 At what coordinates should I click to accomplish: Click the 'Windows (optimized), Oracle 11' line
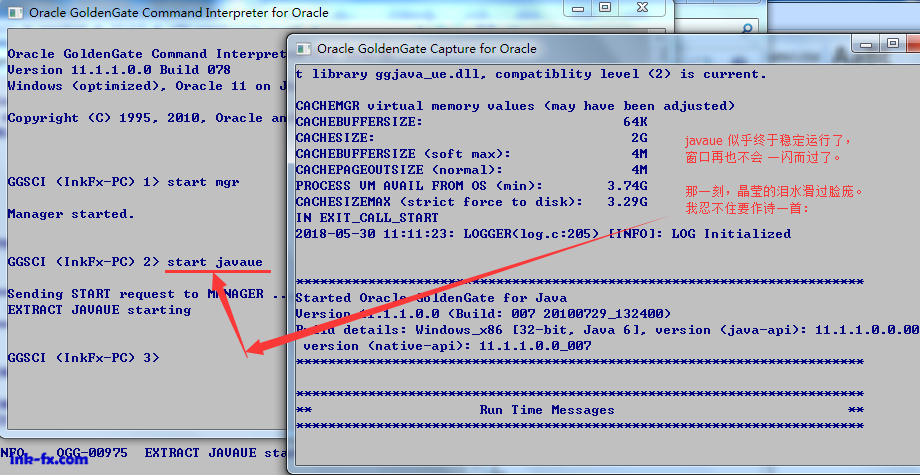click(x=147, y=86)
